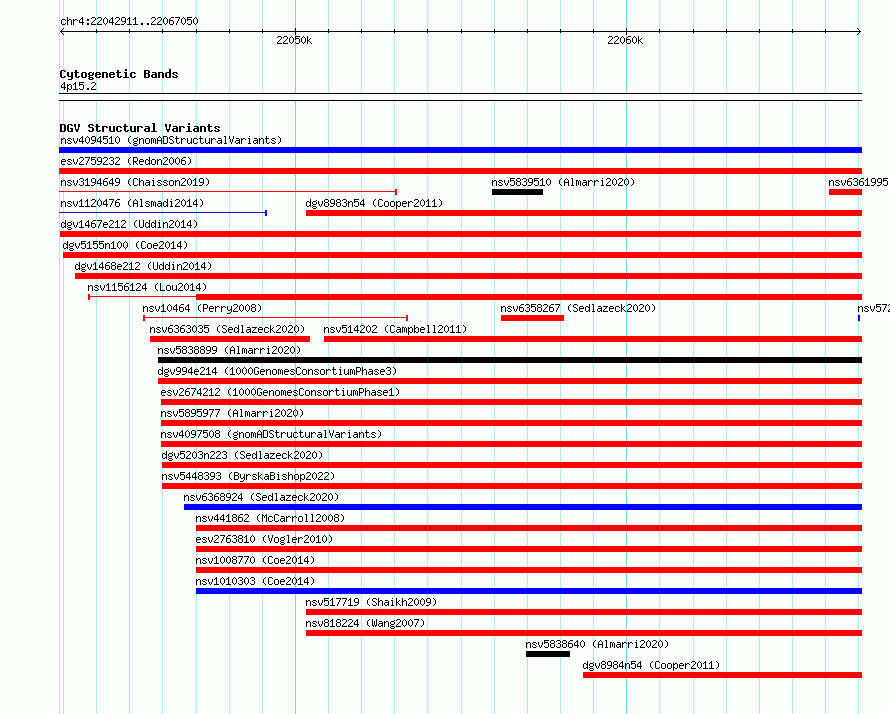Click the 22050k ruler position label
This screenshot has width=890, height=714.
click(294, 40)
